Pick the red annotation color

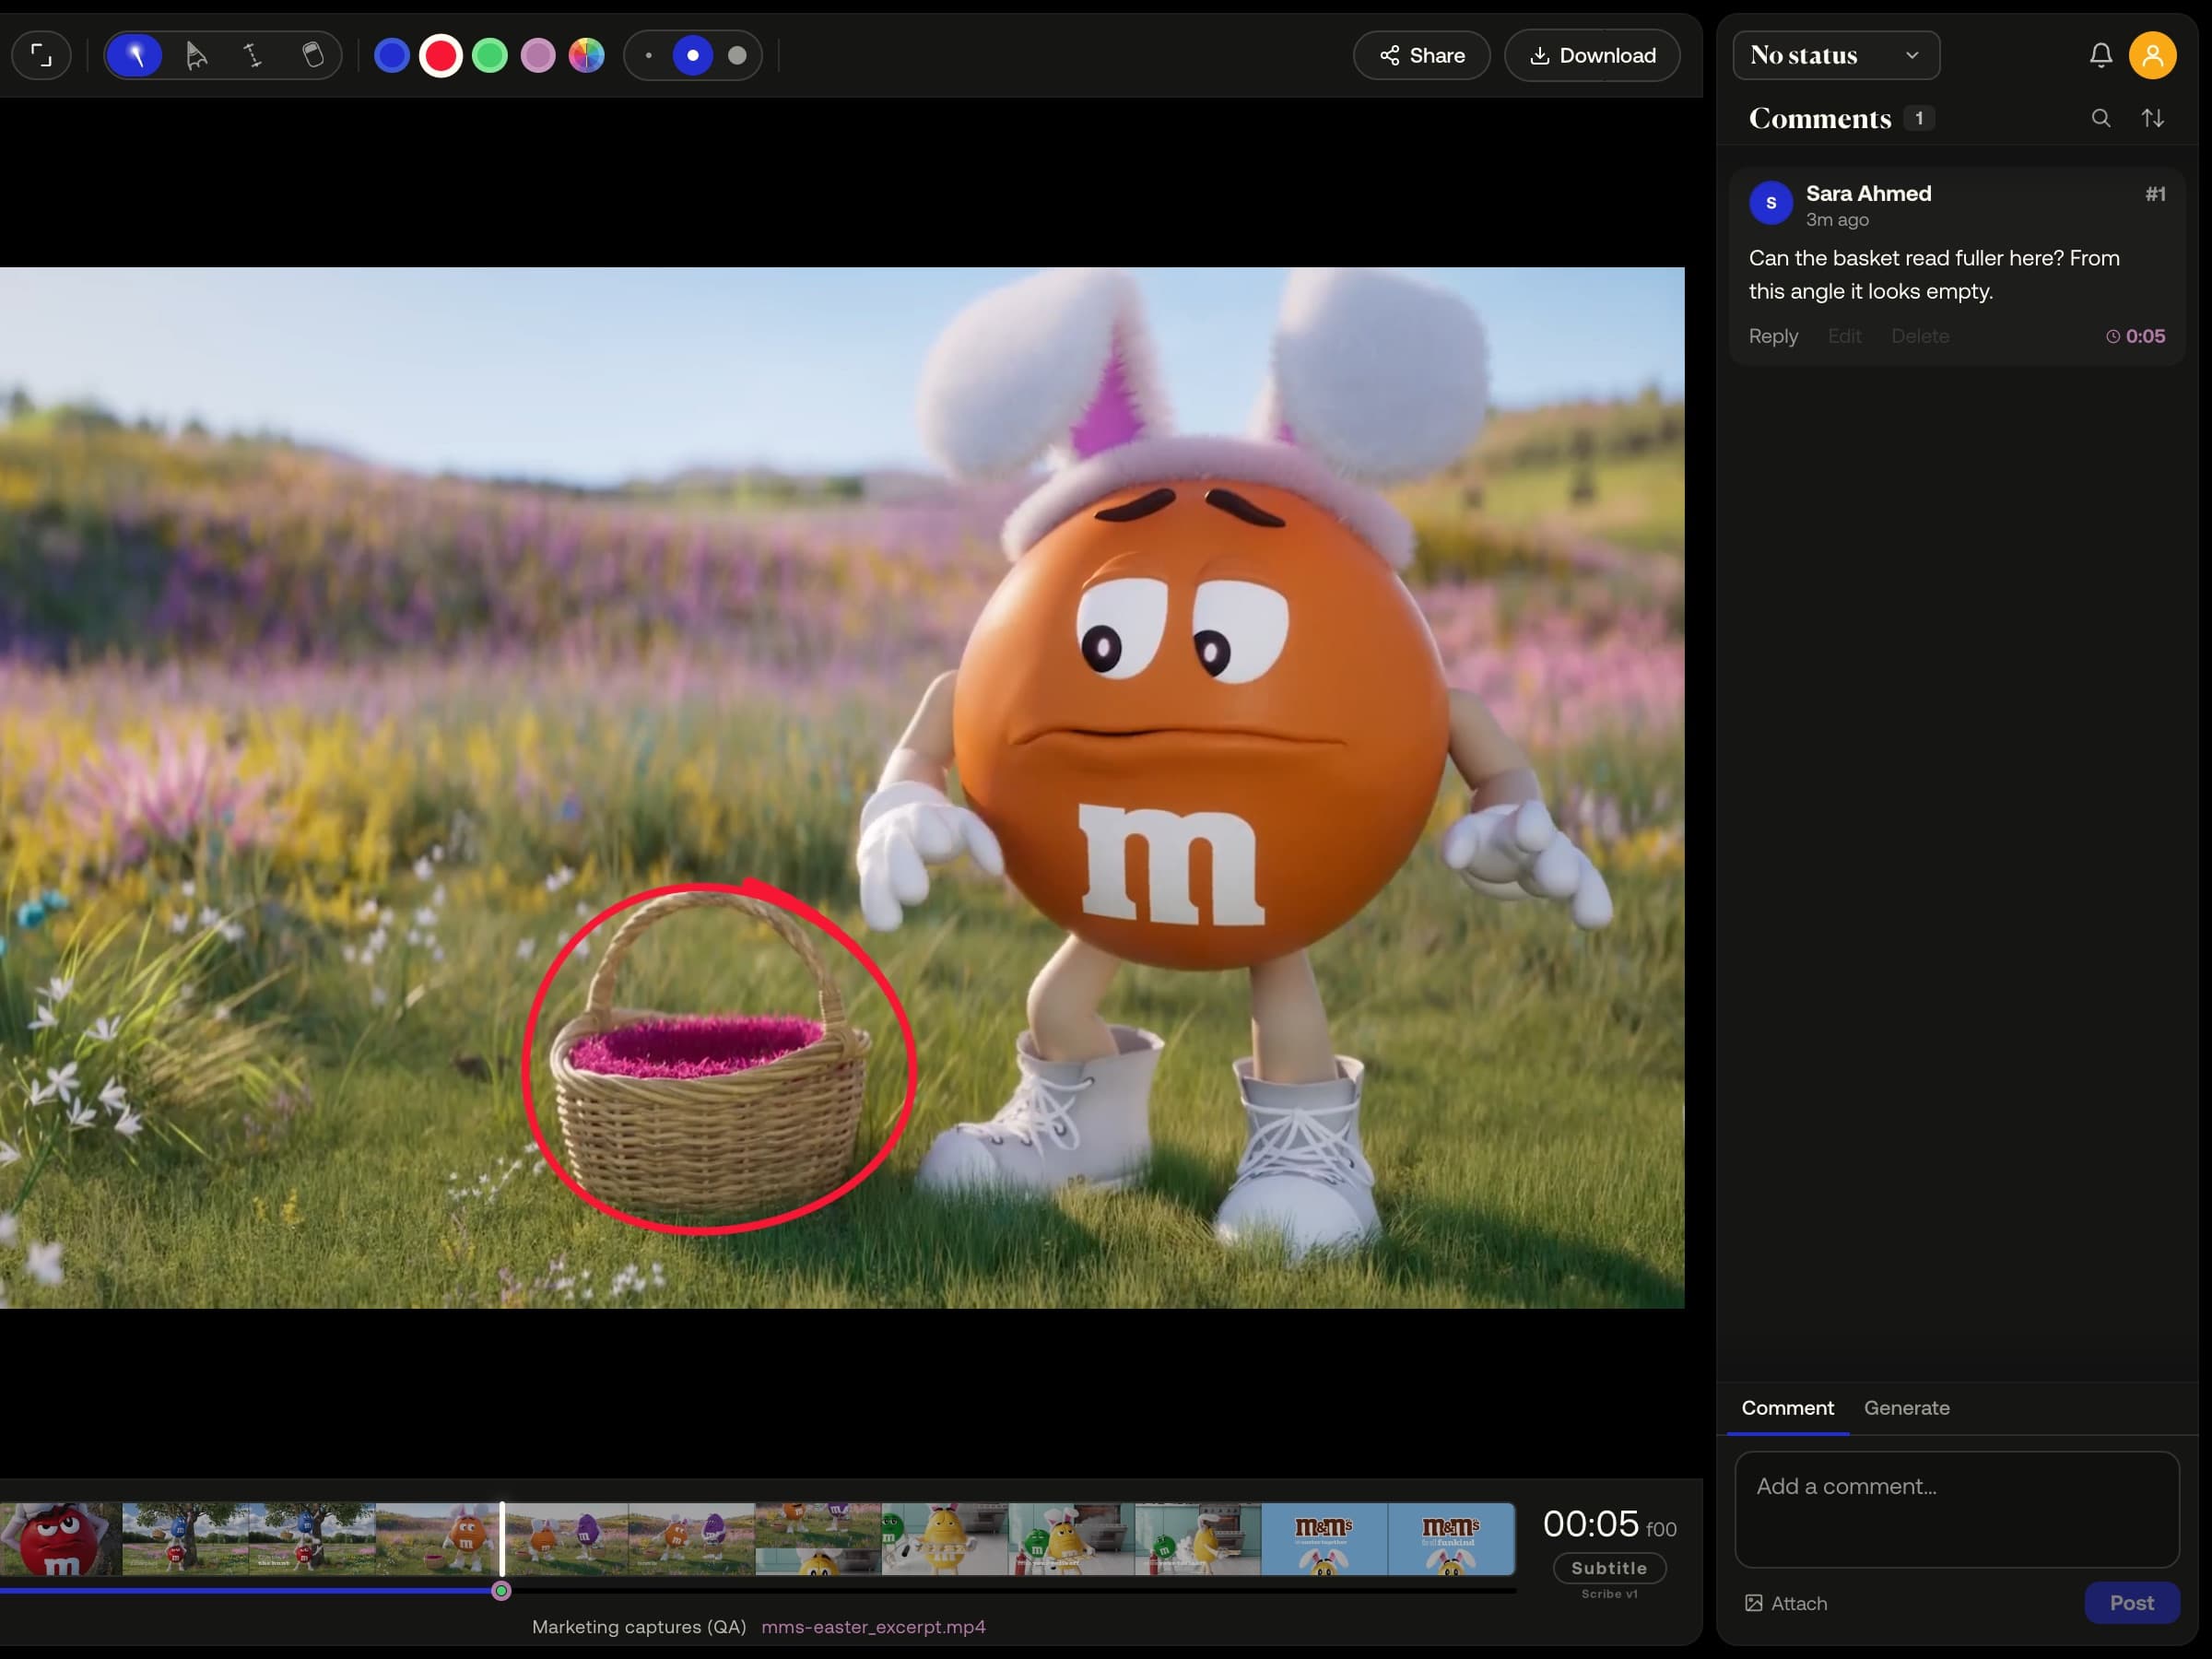pyautogui.click(x=440, y=55)
